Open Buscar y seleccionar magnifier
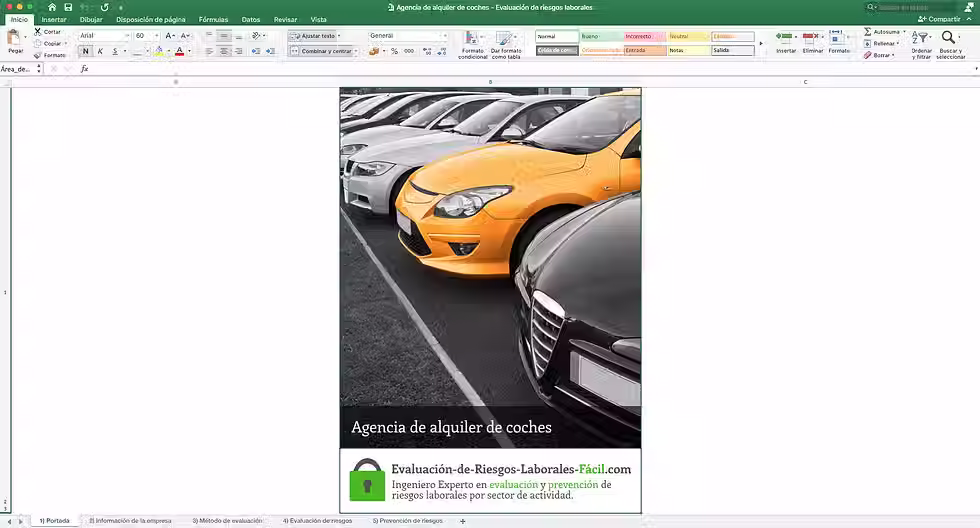The width and height of the screenshot is (980, 528). [x=950, y=44]
